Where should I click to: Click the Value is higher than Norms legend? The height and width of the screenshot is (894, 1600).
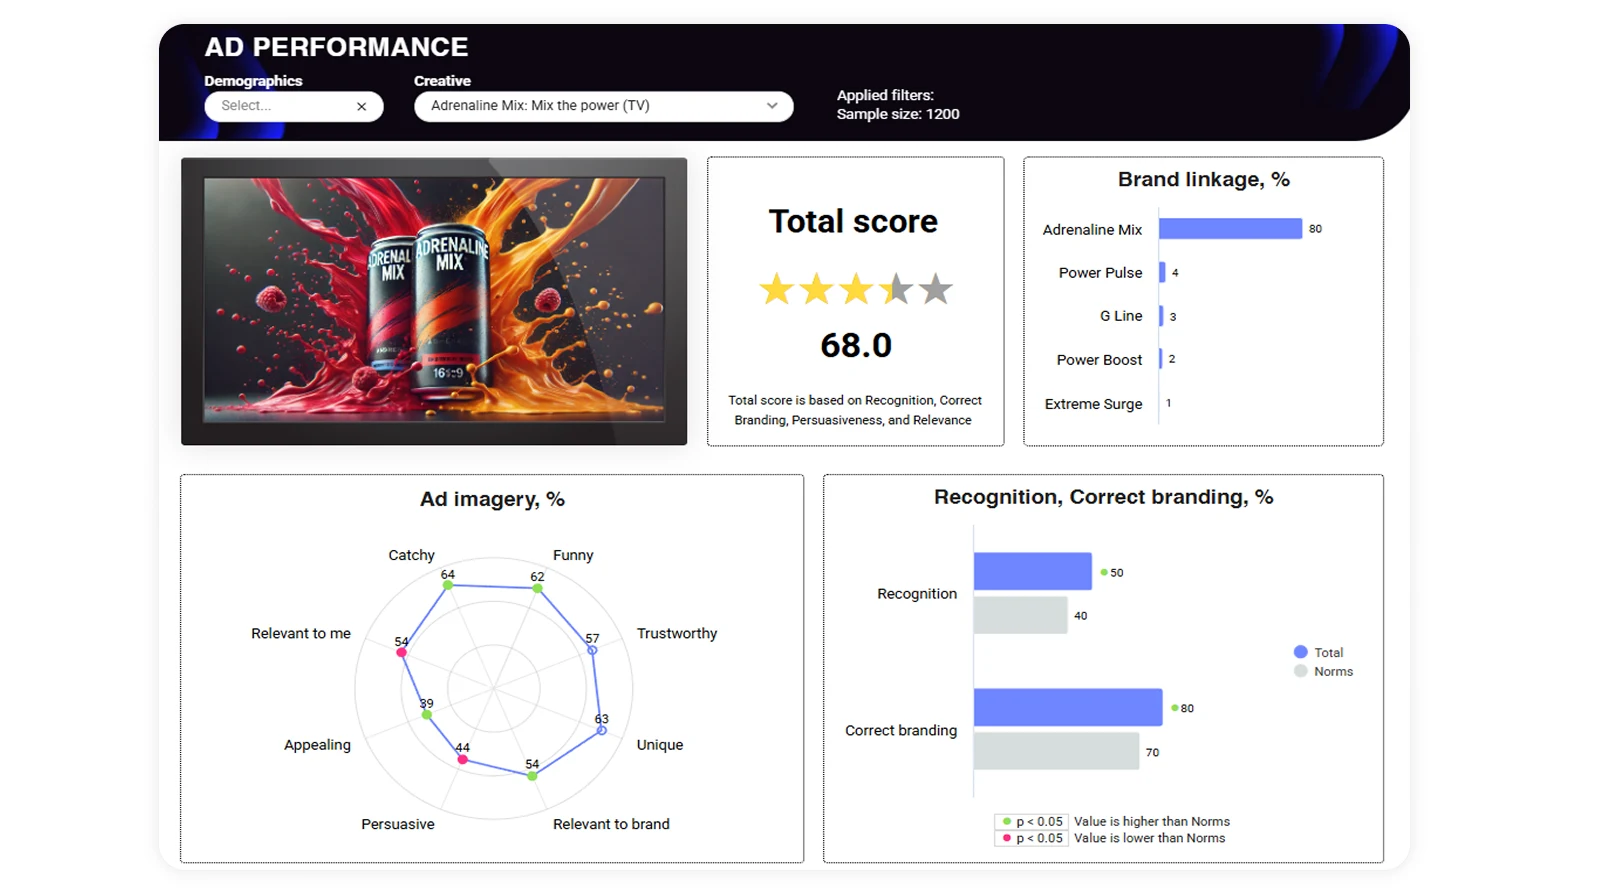1152,822
